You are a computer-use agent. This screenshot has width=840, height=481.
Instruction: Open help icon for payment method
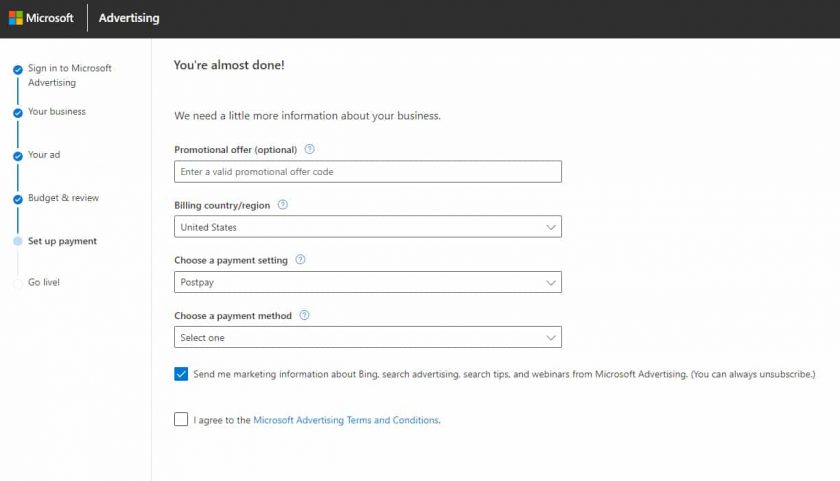(x=304, y=315)
